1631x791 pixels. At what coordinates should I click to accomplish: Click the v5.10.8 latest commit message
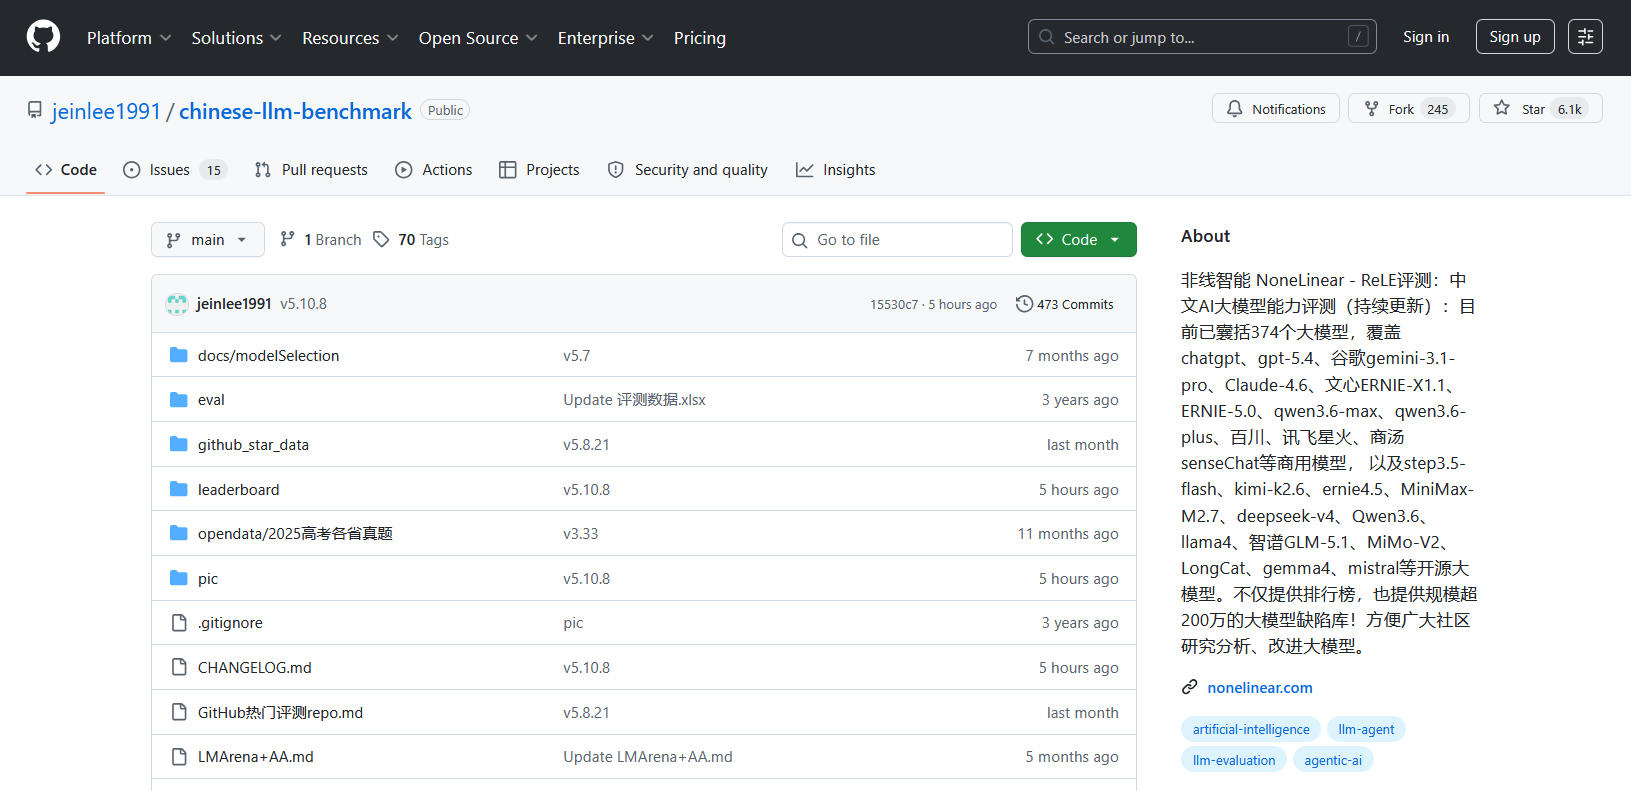pos(303,304)
